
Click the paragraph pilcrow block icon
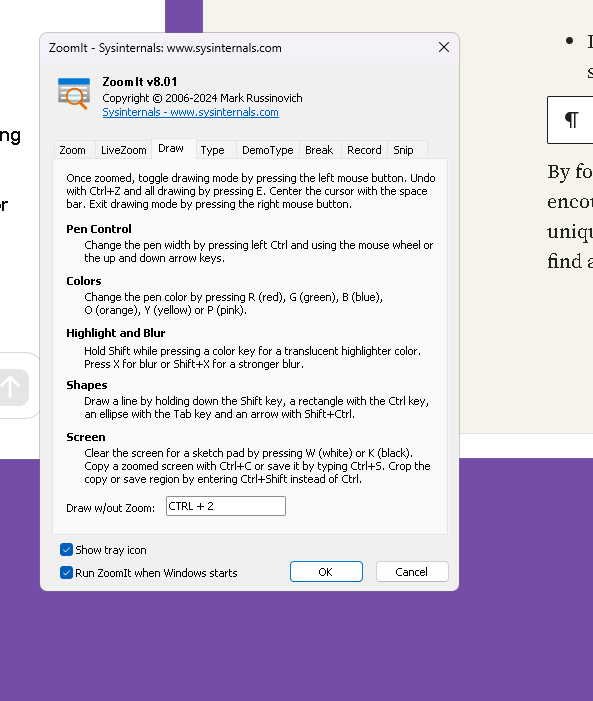tap(572, 120)
